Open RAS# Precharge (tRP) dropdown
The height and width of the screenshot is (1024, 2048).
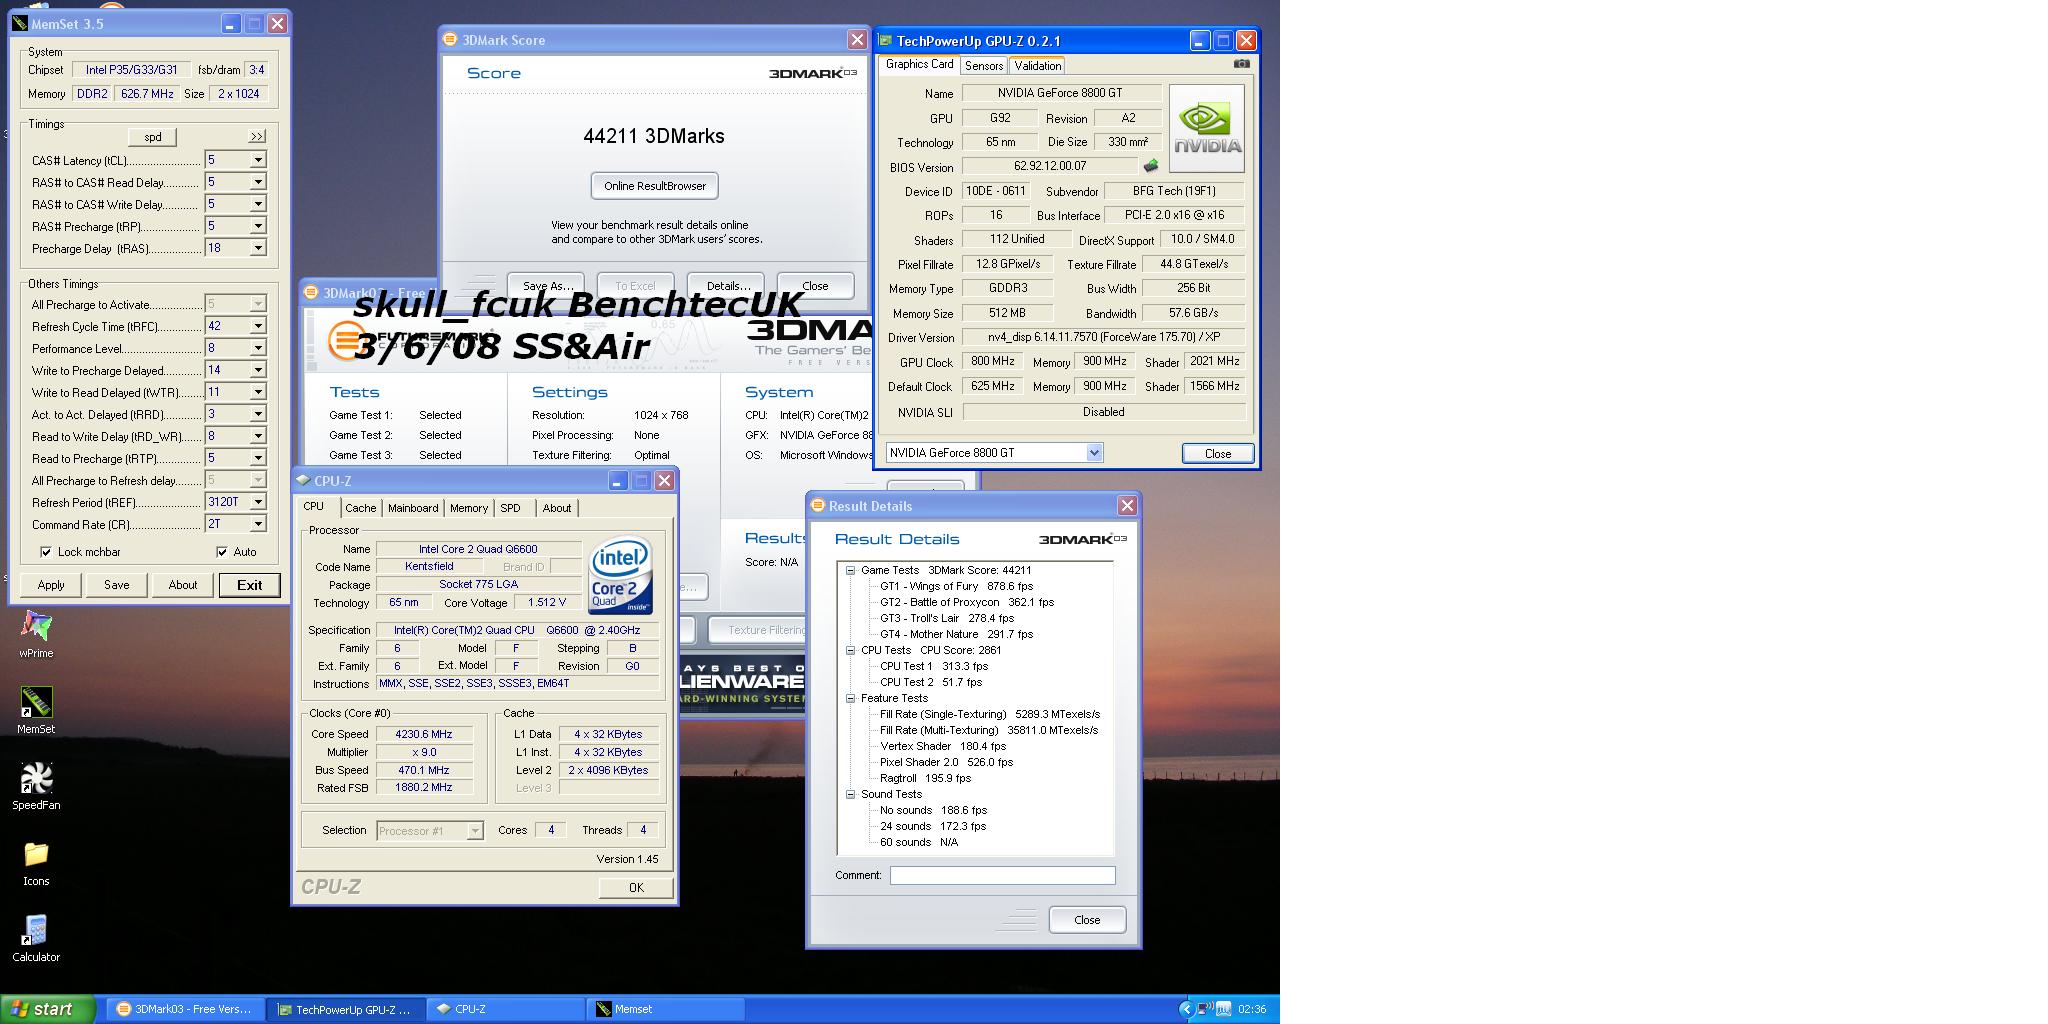(x=258, y=226)
